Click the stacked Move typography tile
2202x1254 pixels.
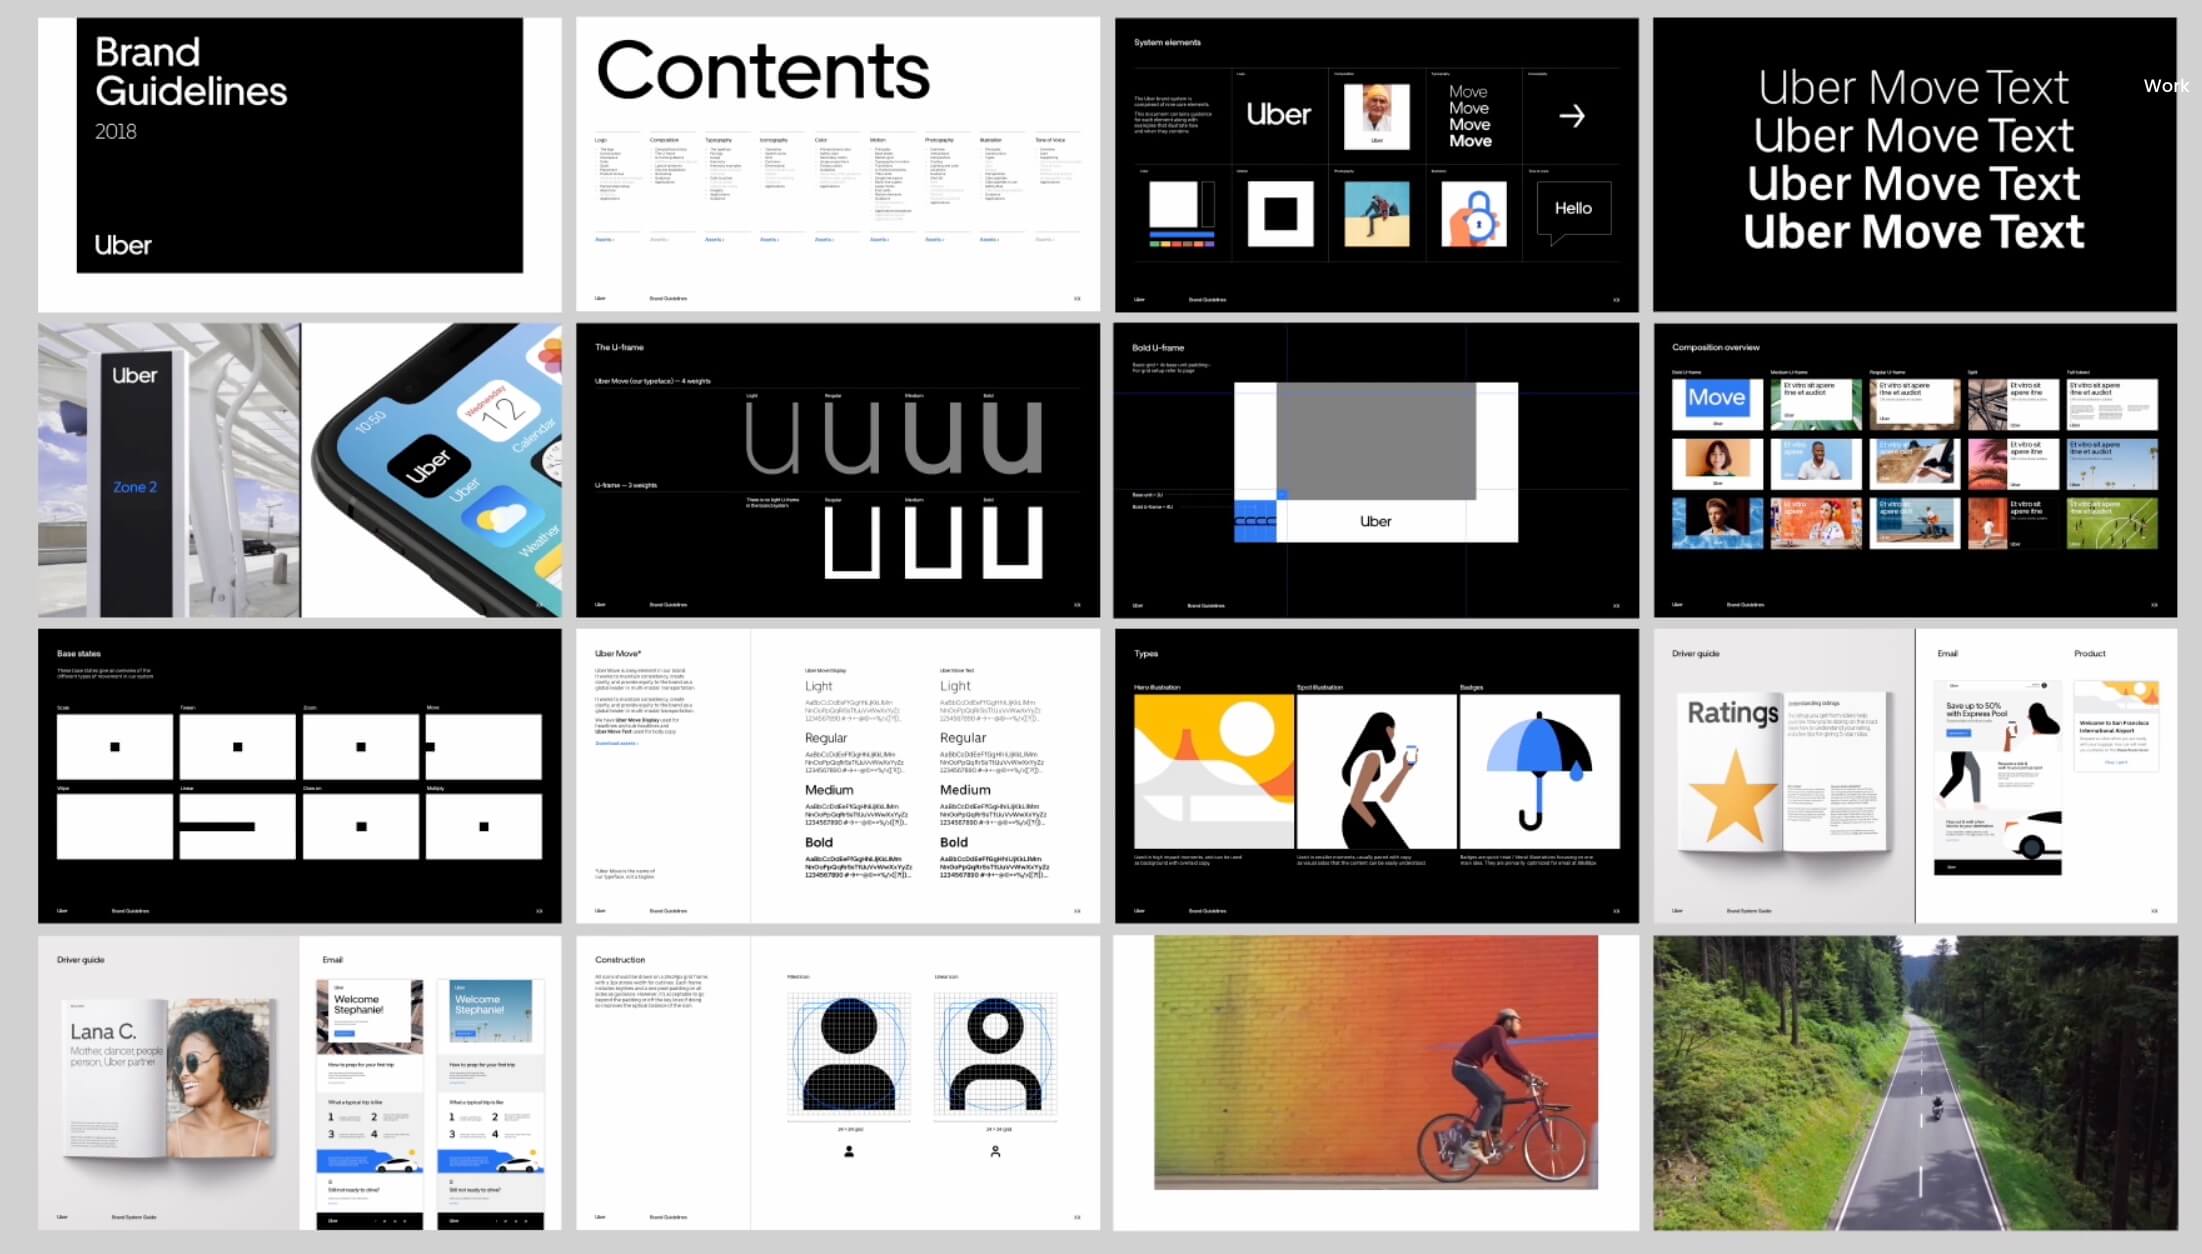click(1470, 116)
